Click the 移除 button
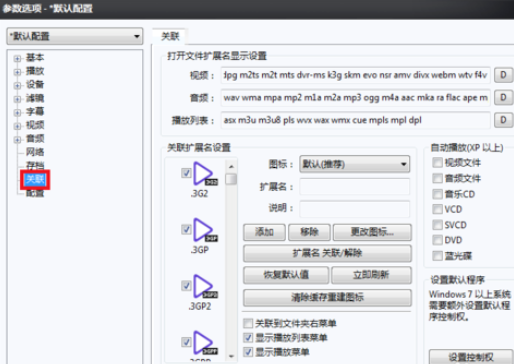This screenshot has width=514, height=364. [x=309, y=232]
